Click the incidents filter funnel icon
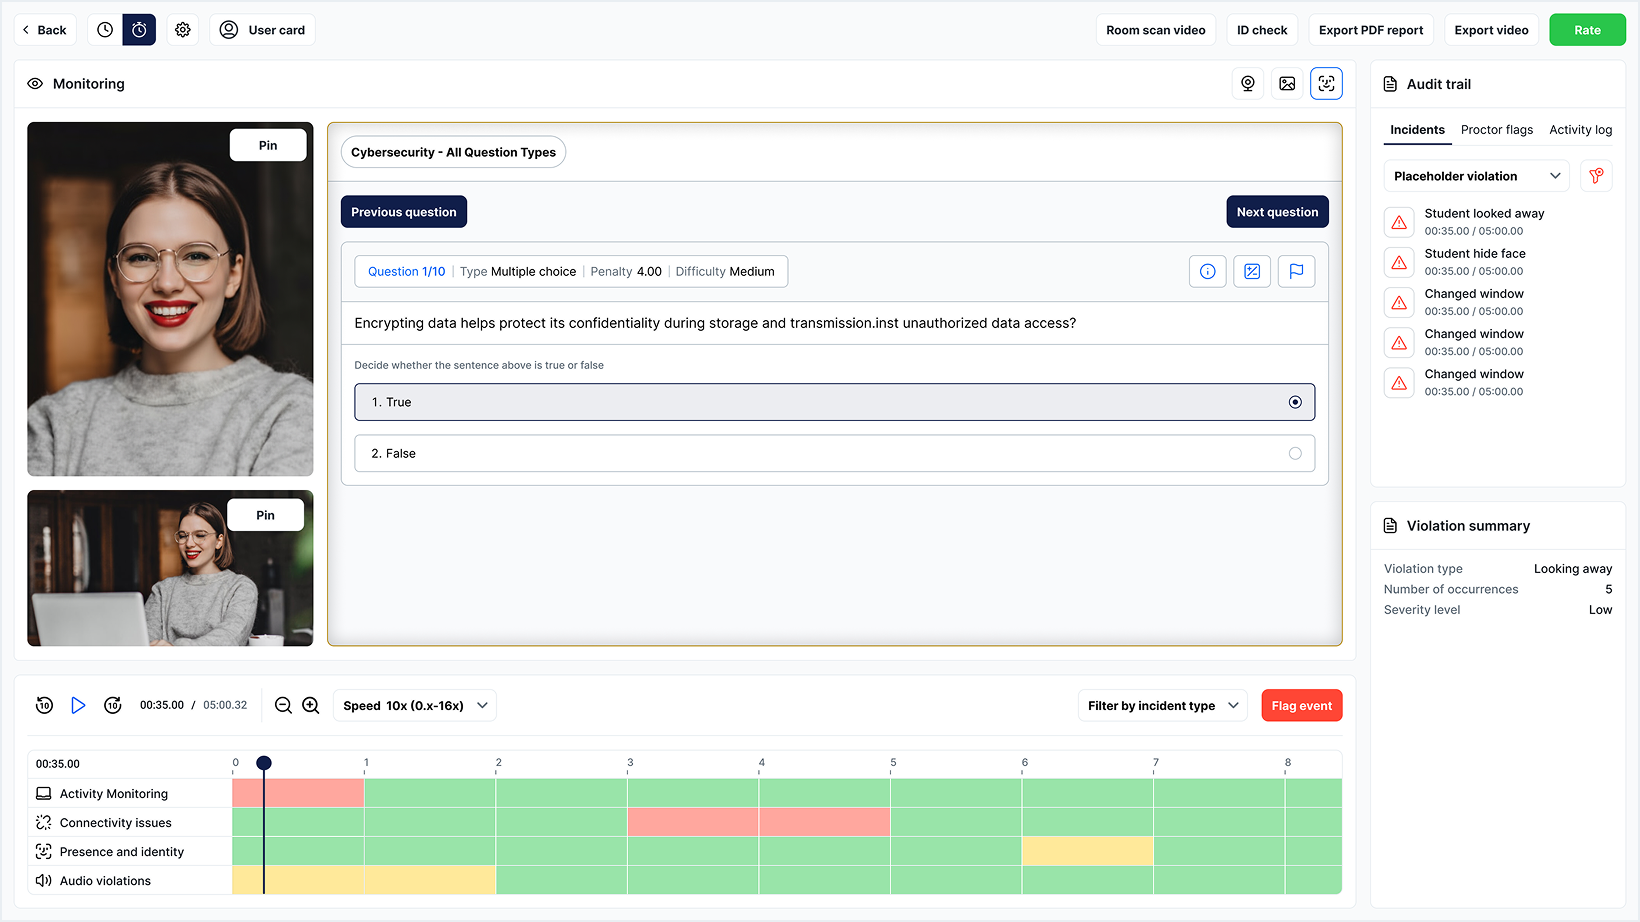Screen dimensions: 1640x922 pos(1596,176)
